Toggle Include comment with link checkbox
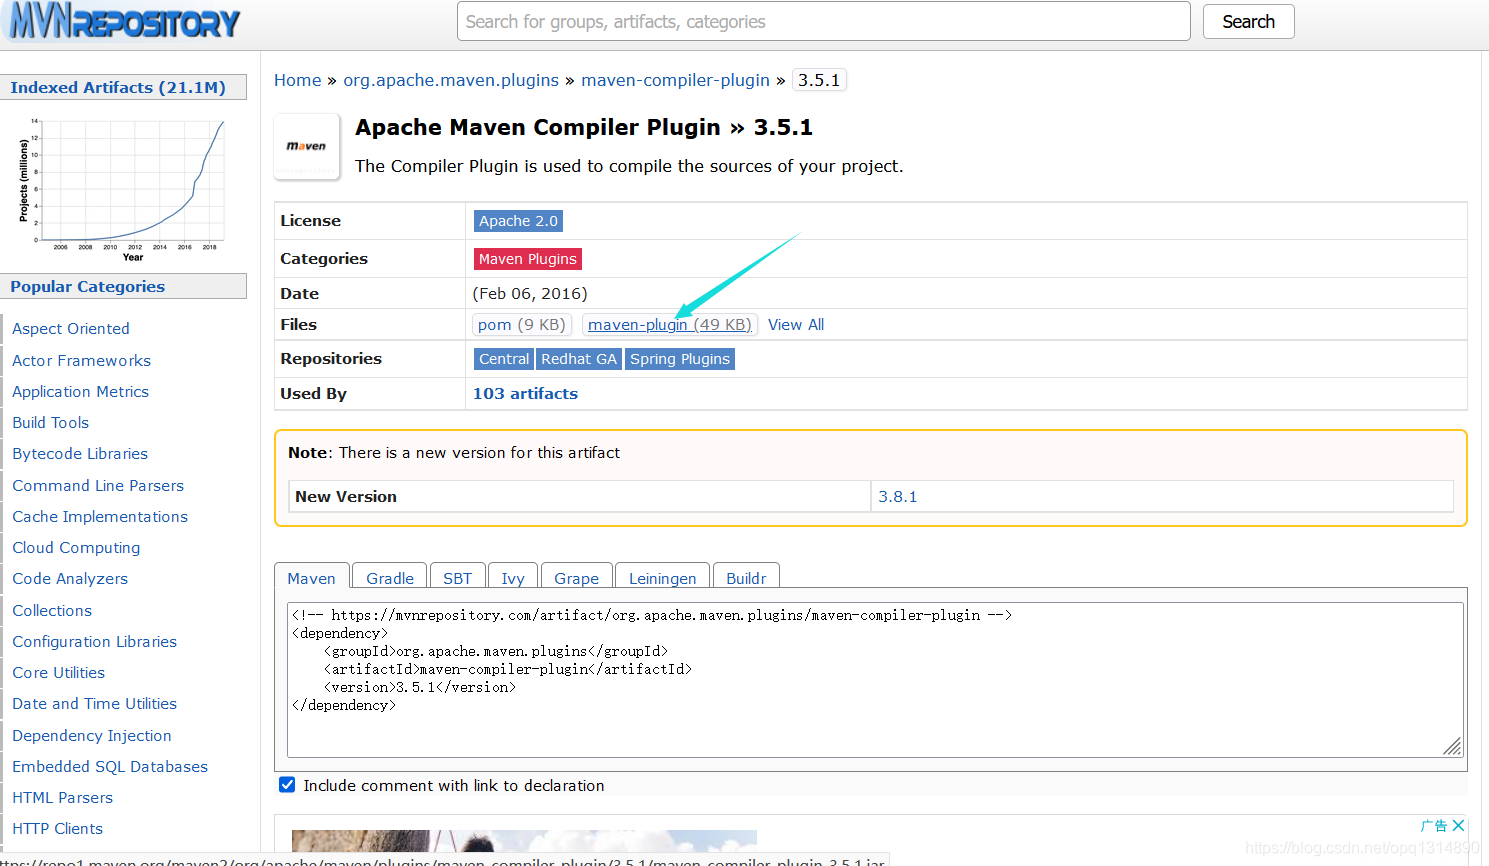This screenshot has height=866, width=1489. (x=287, y=785)
